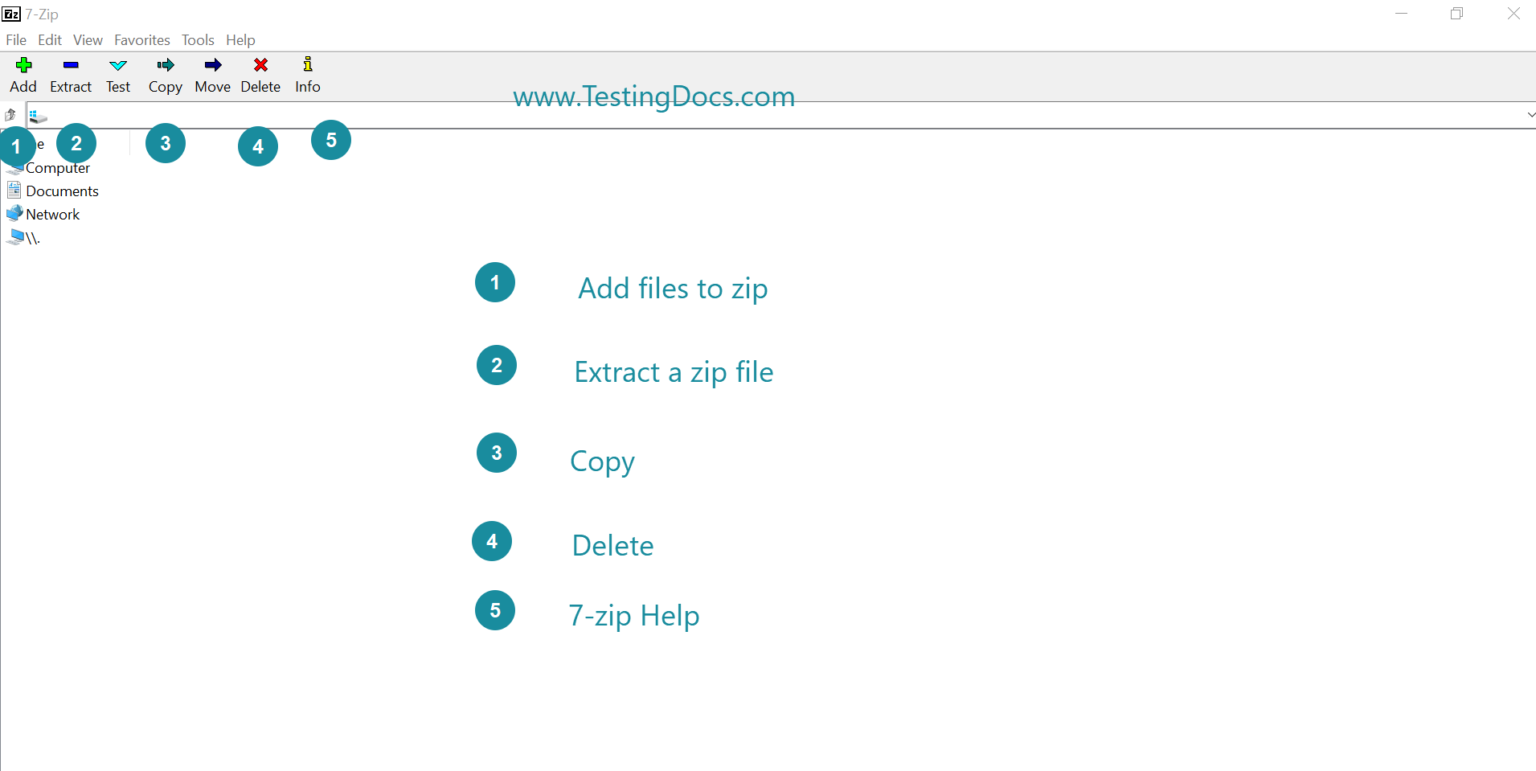Click the 7-Zip icon in the title bar
Viewport: 1536px width, 771px height.
(10, 13)
